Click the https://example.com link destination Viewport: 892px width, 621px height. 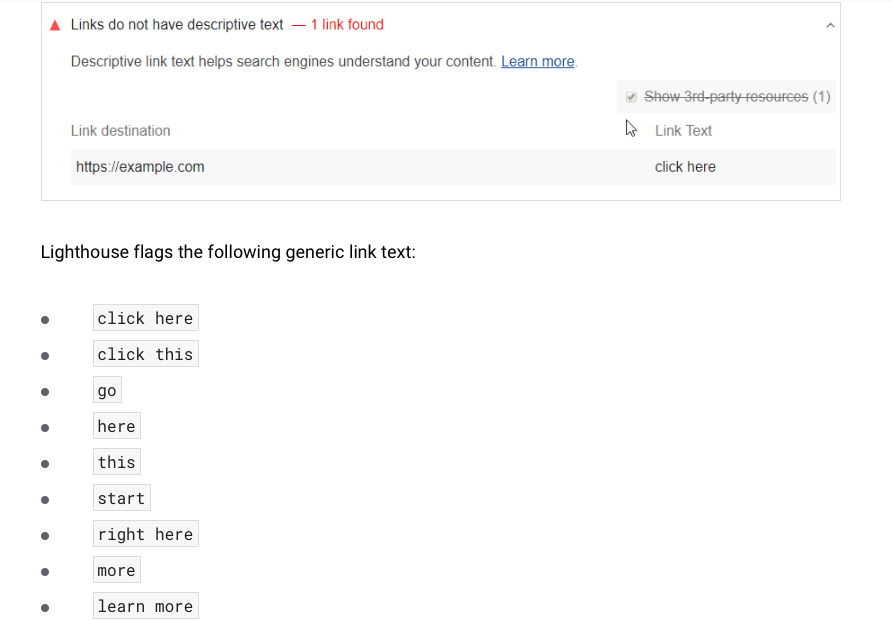(x=140, y=167)
